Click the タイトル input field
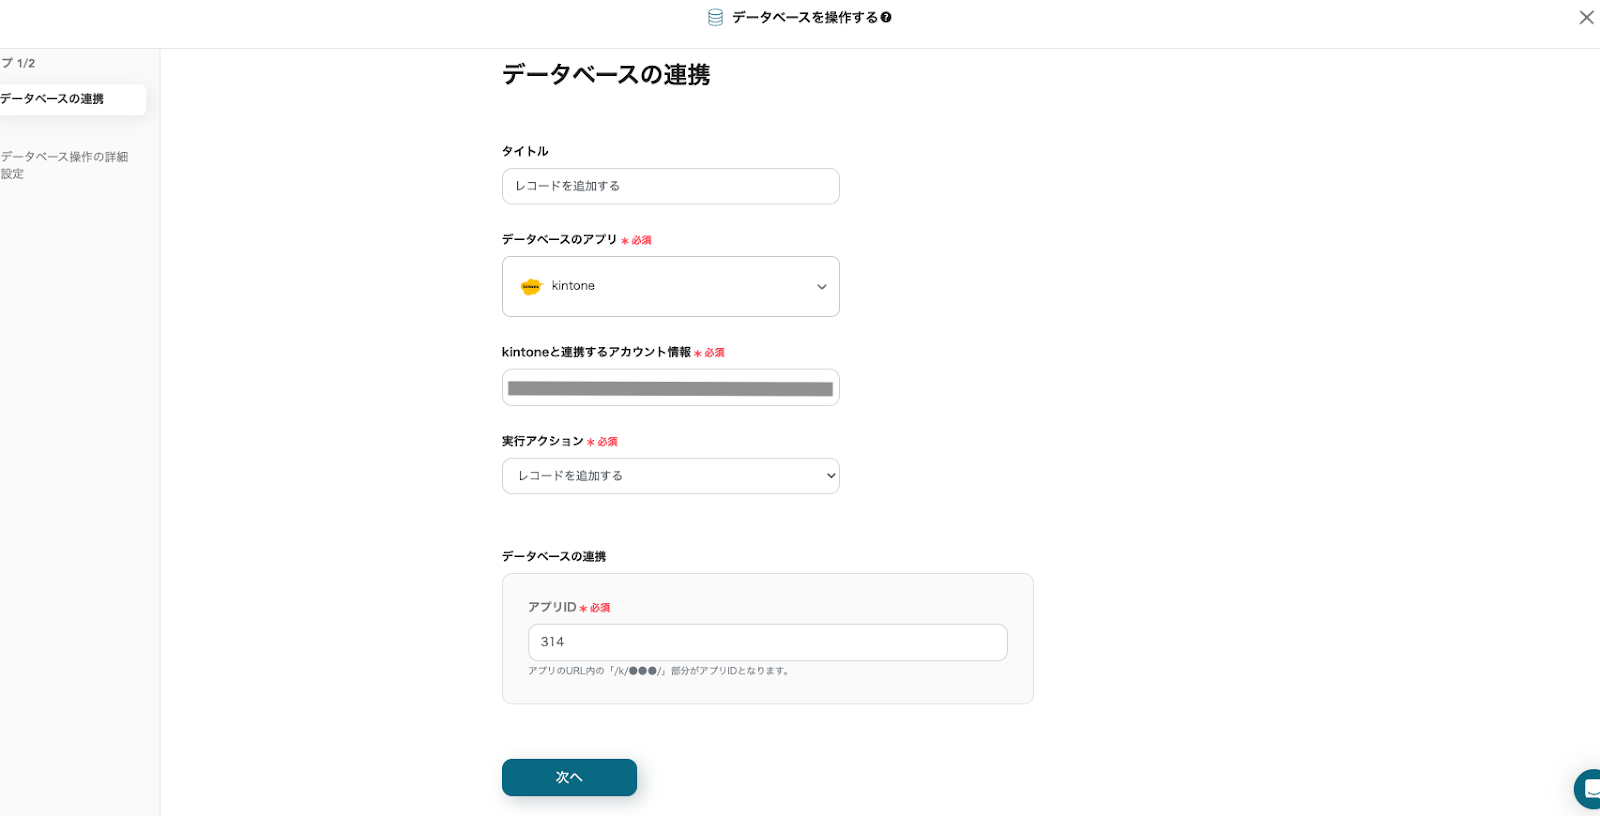1600x816 pixels. 670,186
